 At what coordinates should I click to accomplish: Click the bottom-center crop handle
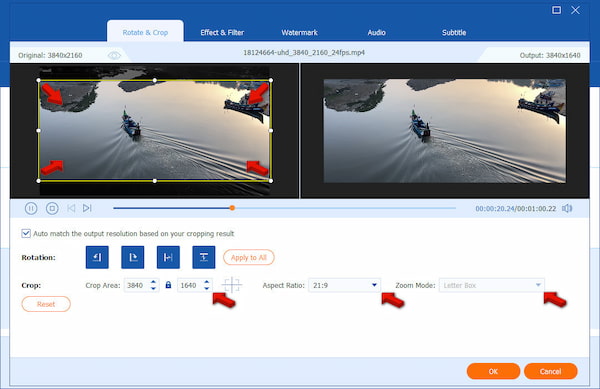[155, 181]
